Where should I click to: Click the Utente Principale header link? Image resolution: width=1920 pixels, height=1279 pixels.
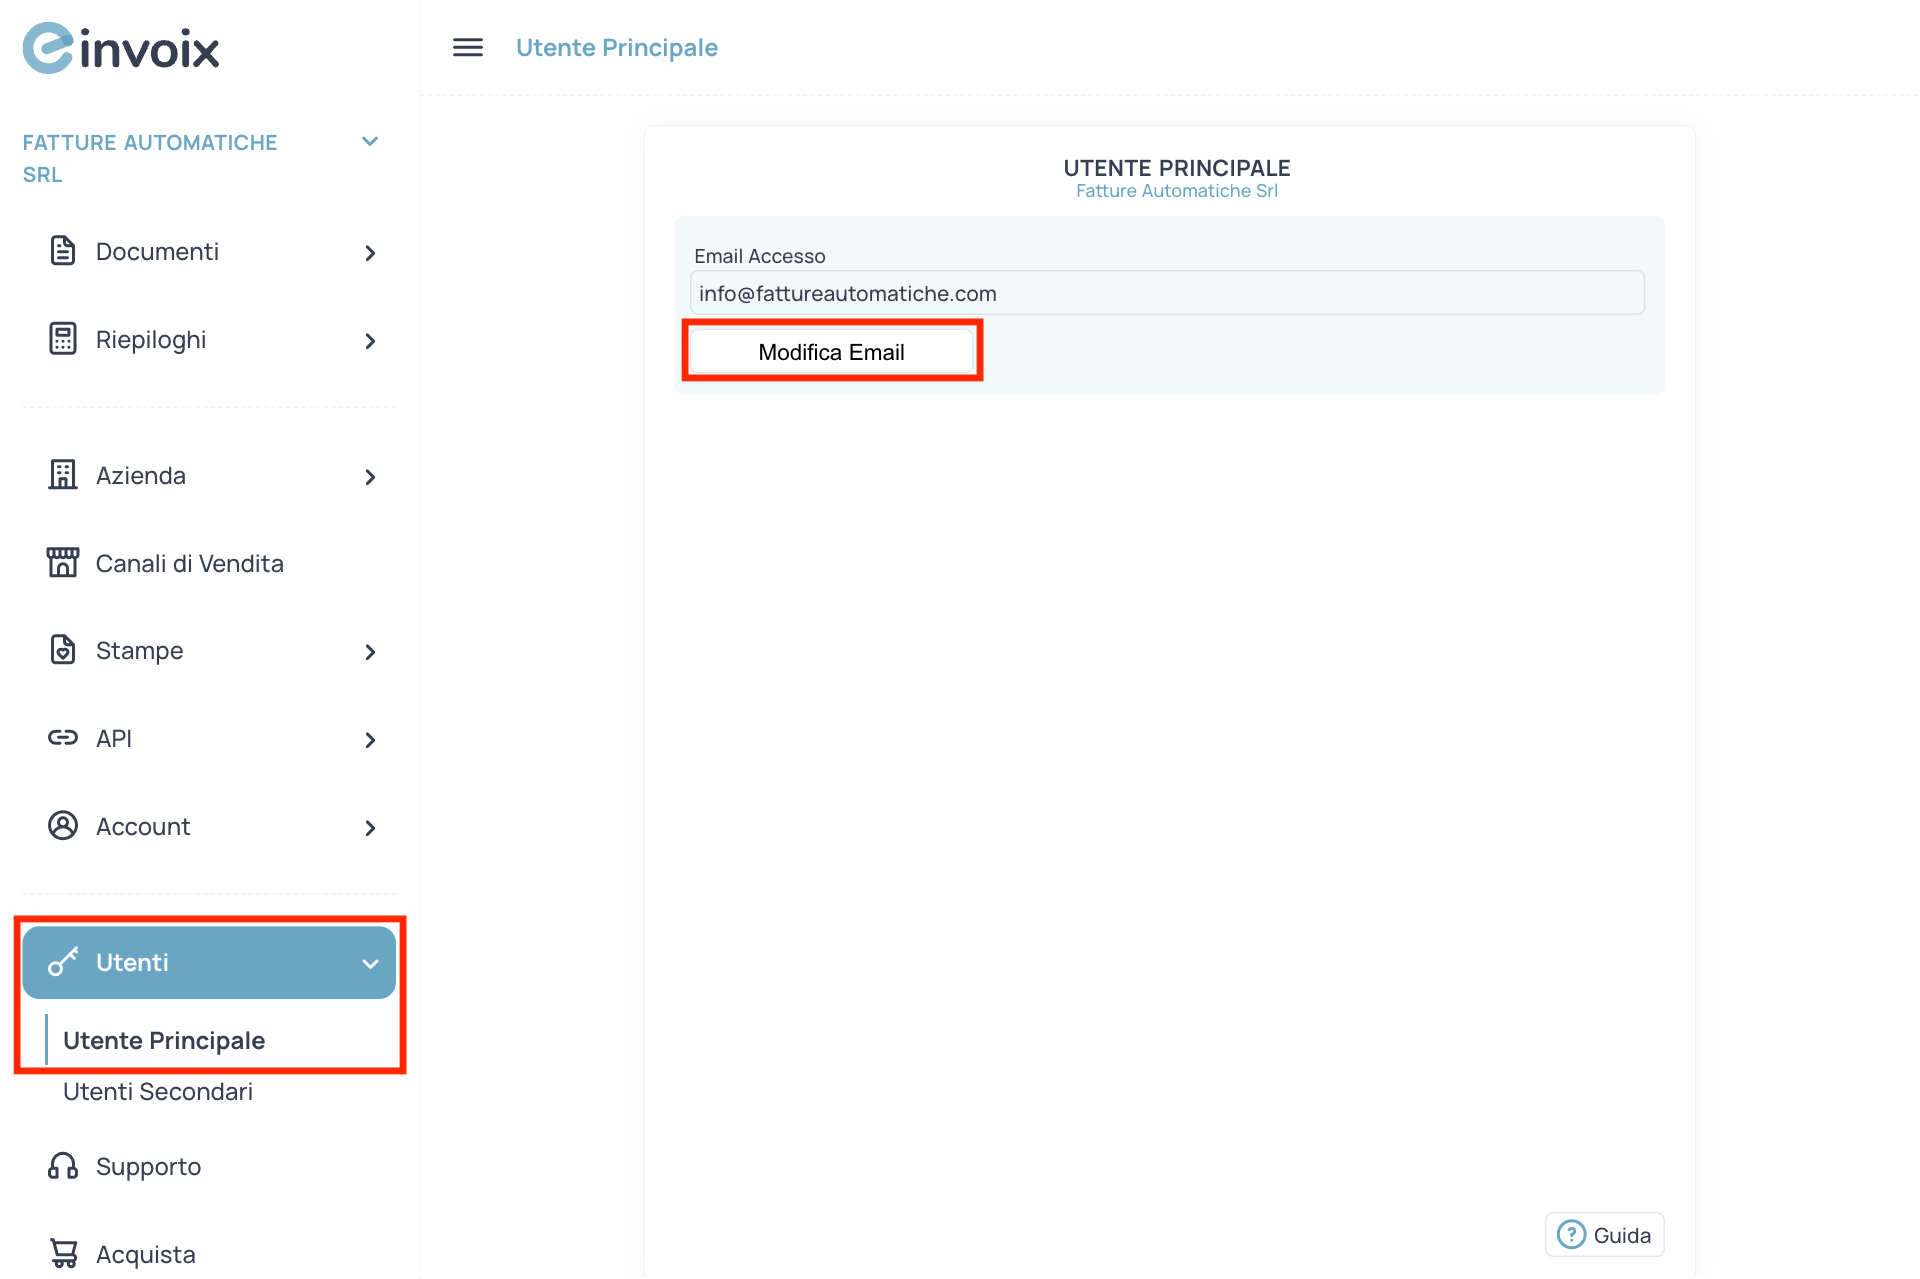(616, 48)
